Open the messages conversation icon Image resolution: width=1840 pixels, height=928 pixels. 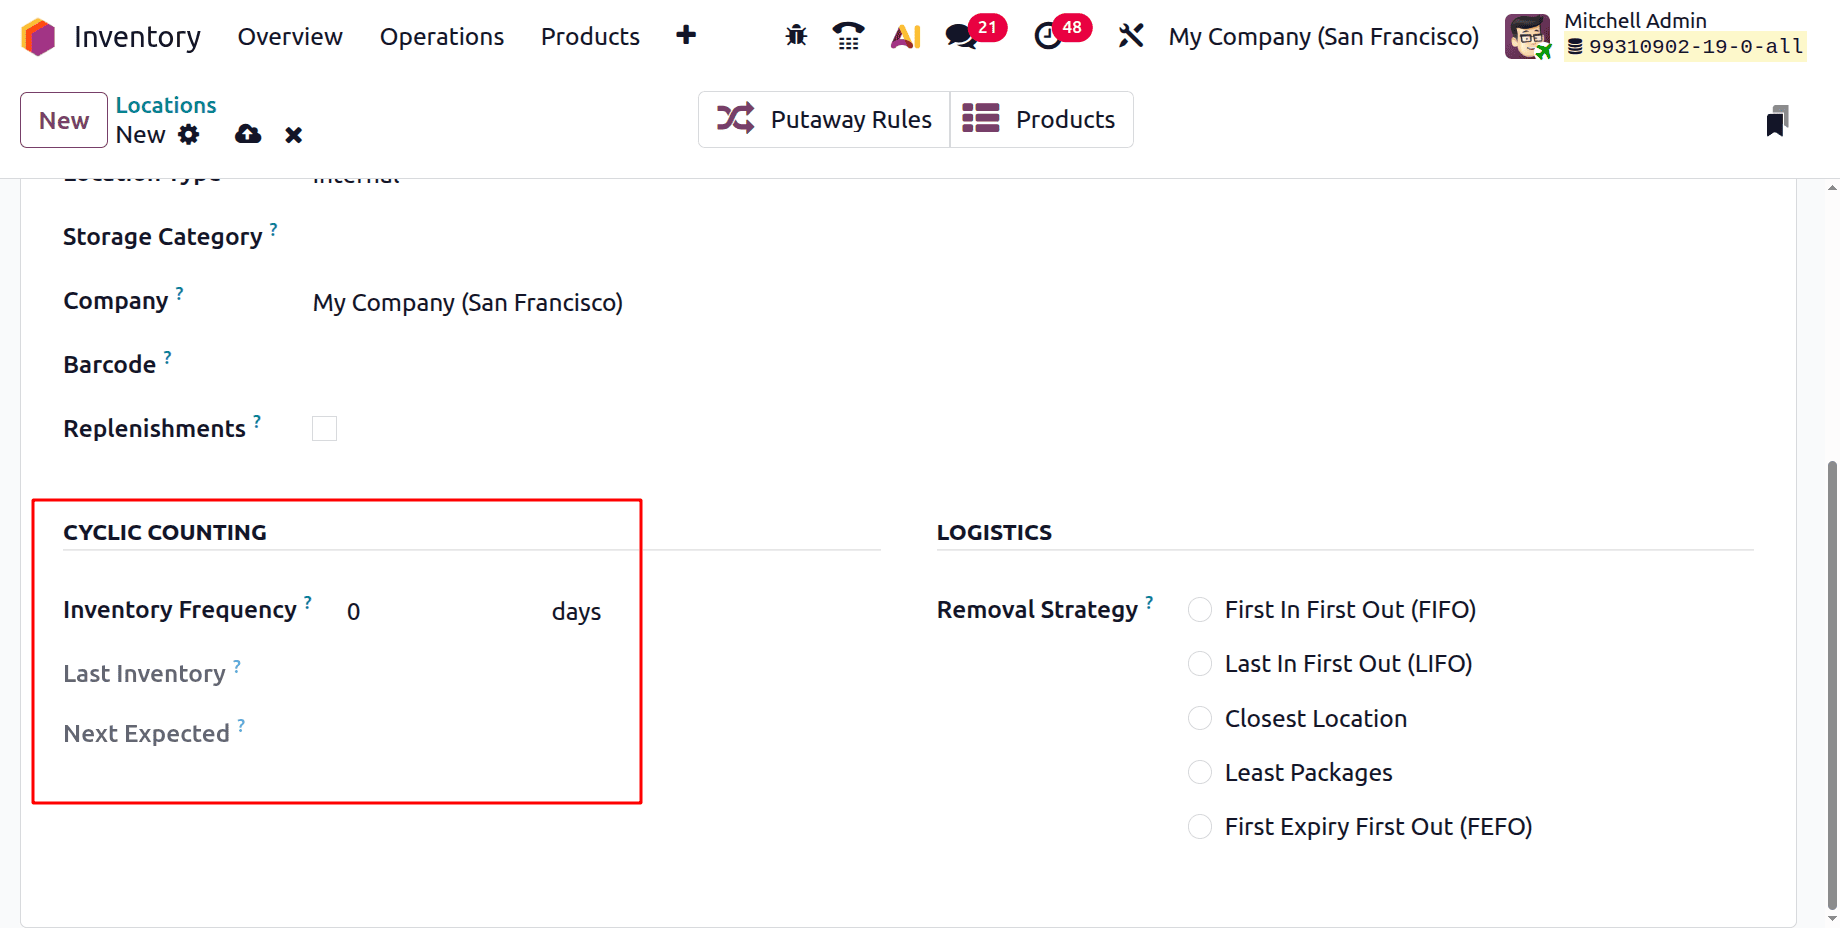click(962, 35)
